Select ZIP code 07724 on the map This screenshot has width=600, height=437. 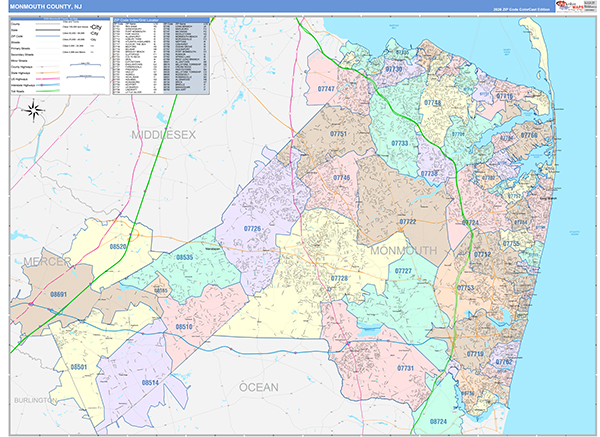[x=470, y=223]
